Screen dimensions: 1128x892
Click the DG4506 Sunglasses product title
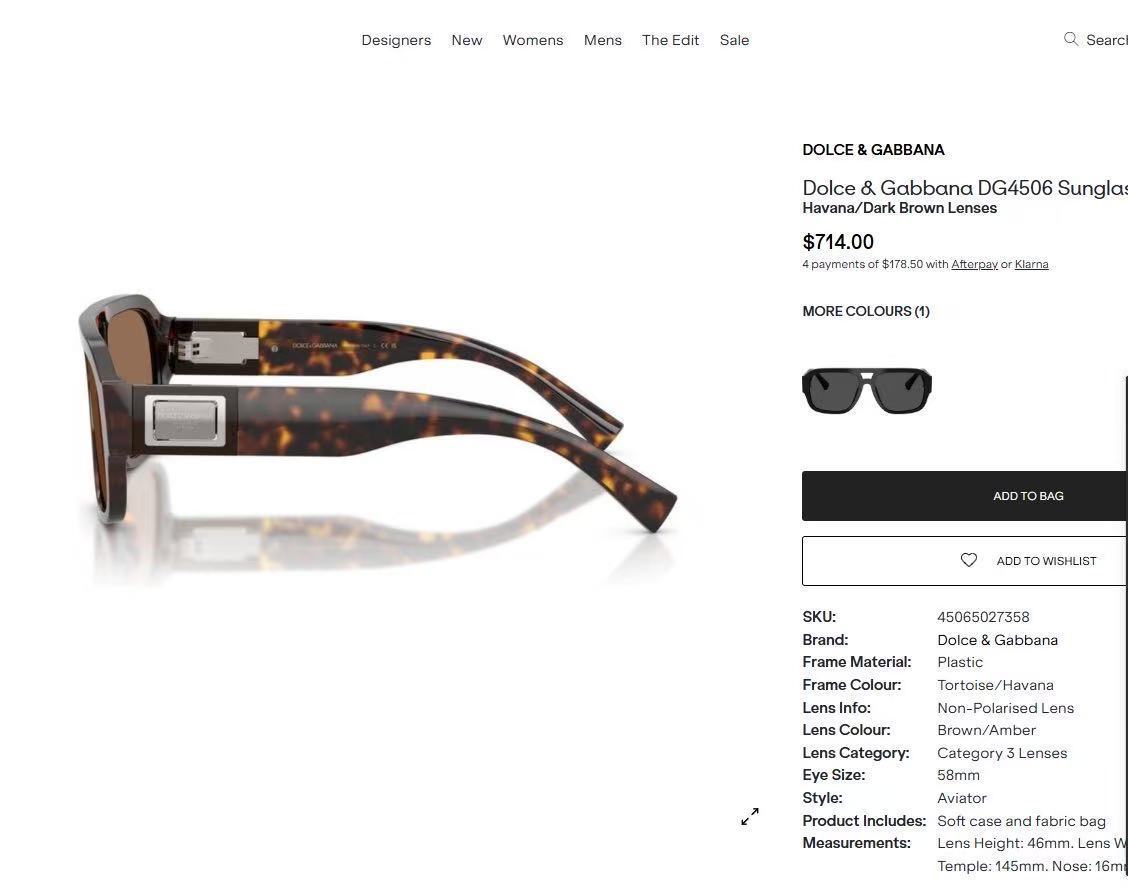(965, 188)
